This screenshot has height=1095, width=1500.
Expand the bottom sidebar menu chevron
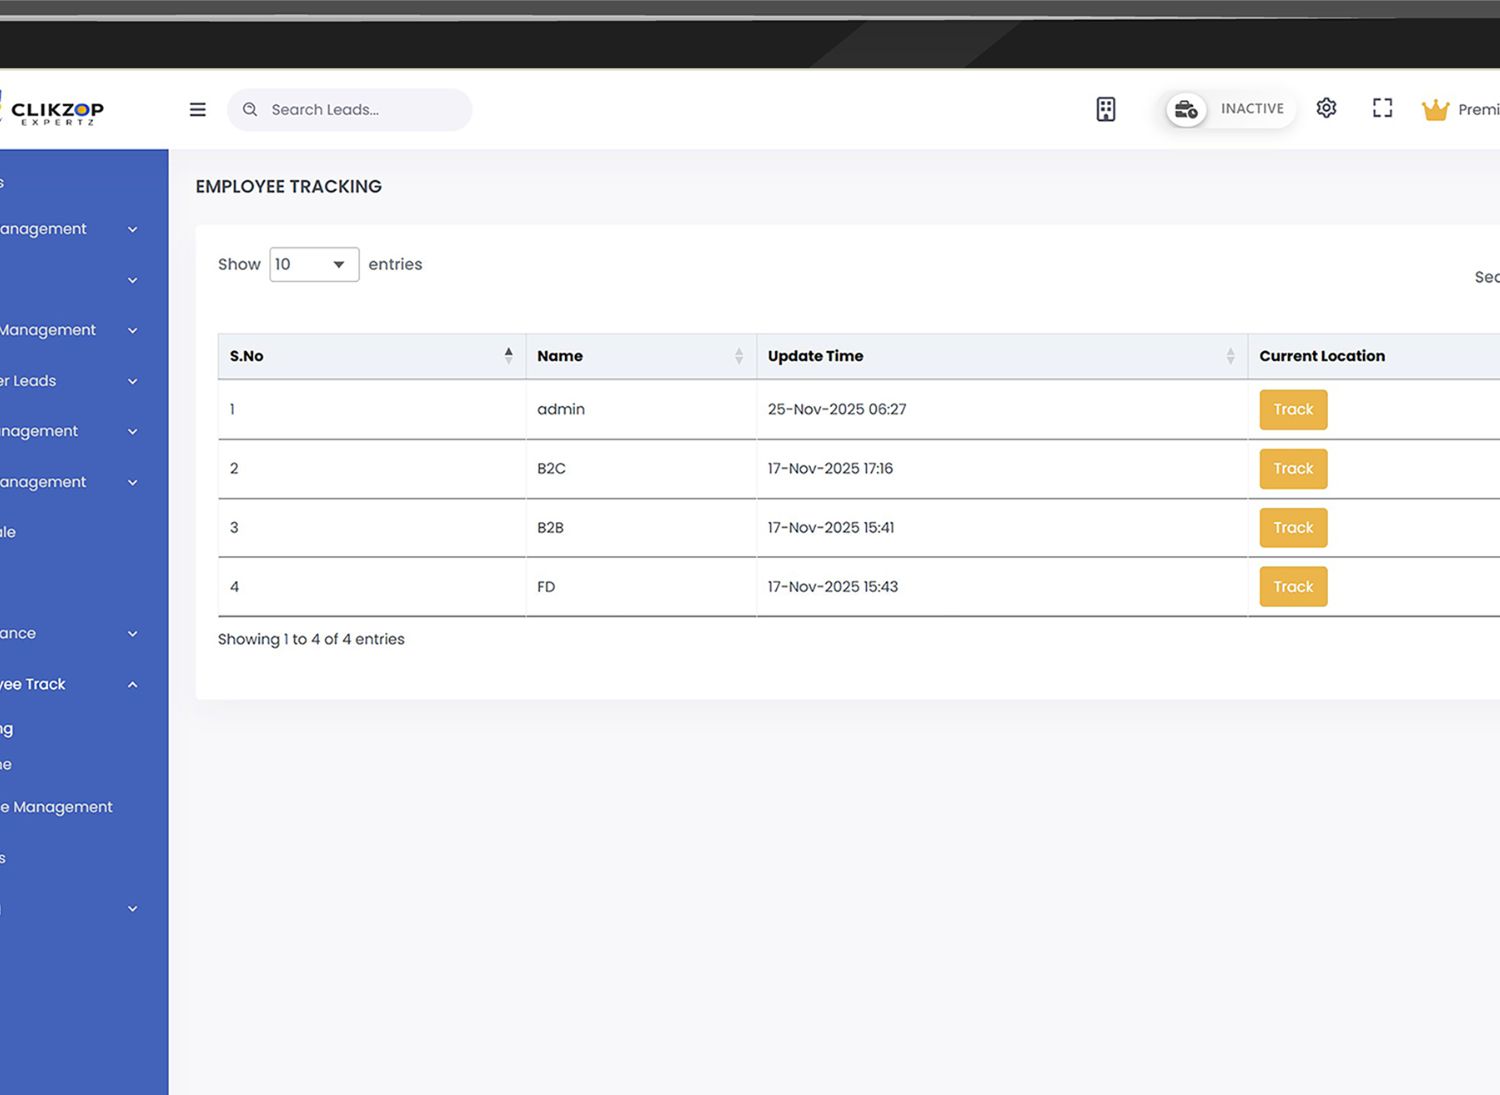pyautogui.click(x=132, y=909)
